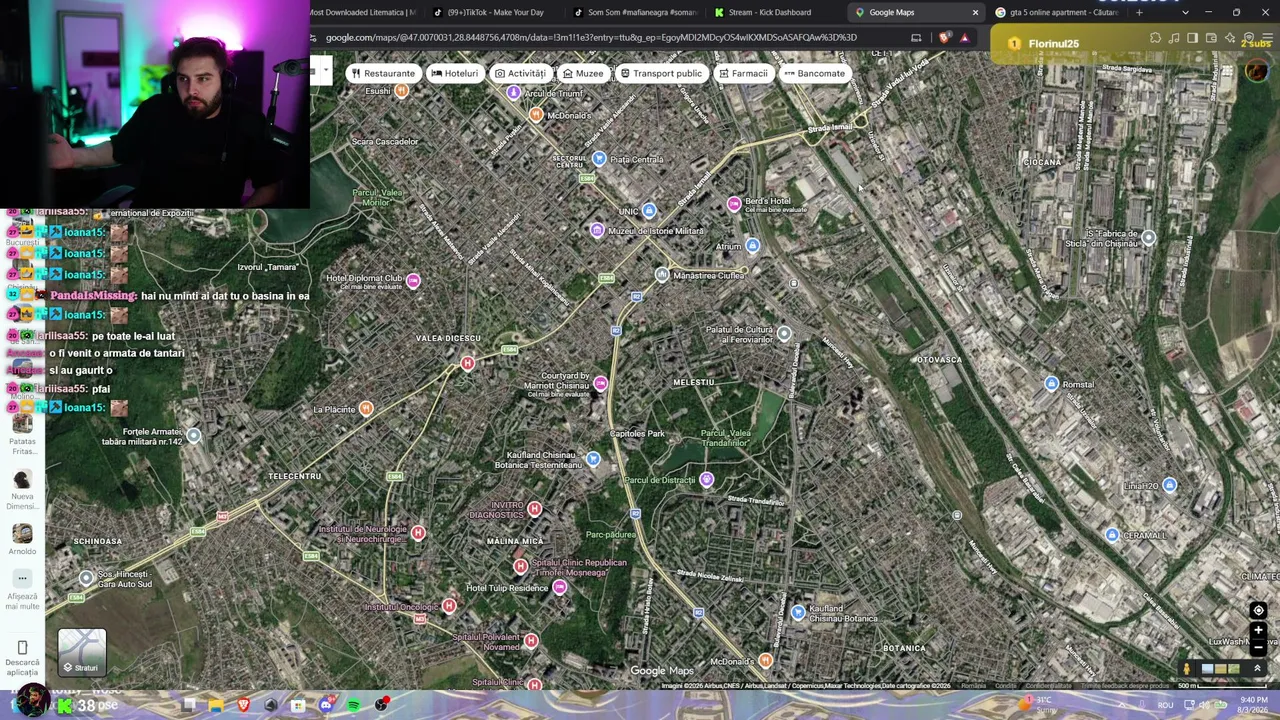1280x720 pixels.
Task: Open File Explorer from the taskbar
Action: pos(216,705)
